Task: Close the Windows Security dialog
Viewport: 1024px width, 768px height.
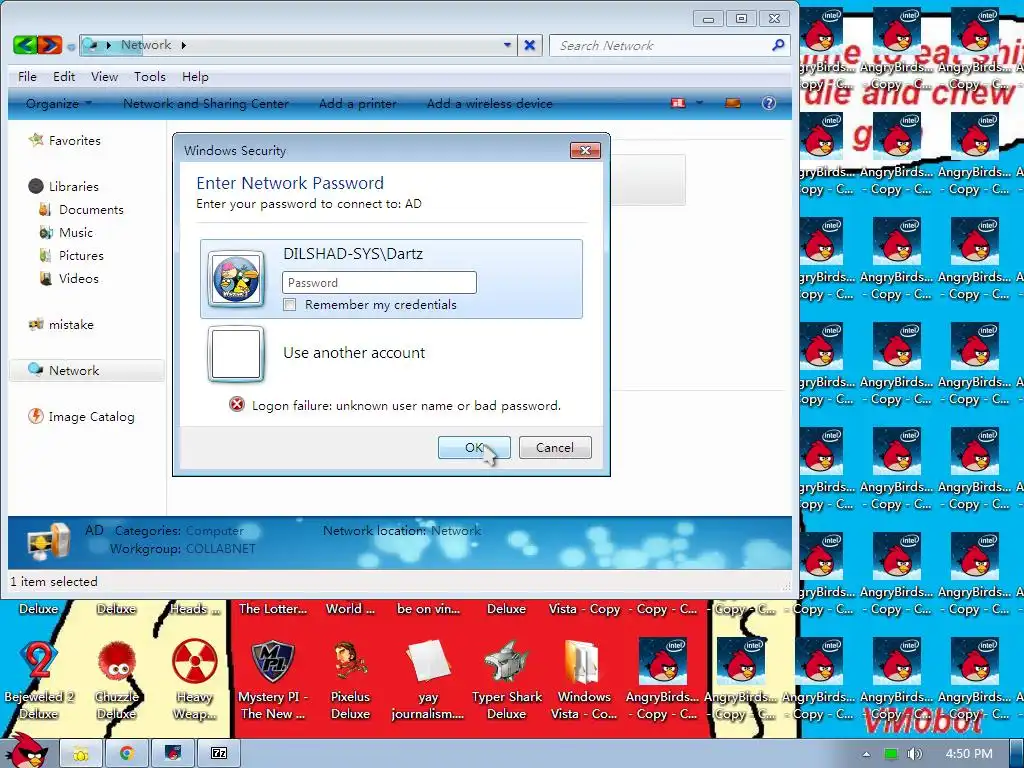Action: point(585,150)
